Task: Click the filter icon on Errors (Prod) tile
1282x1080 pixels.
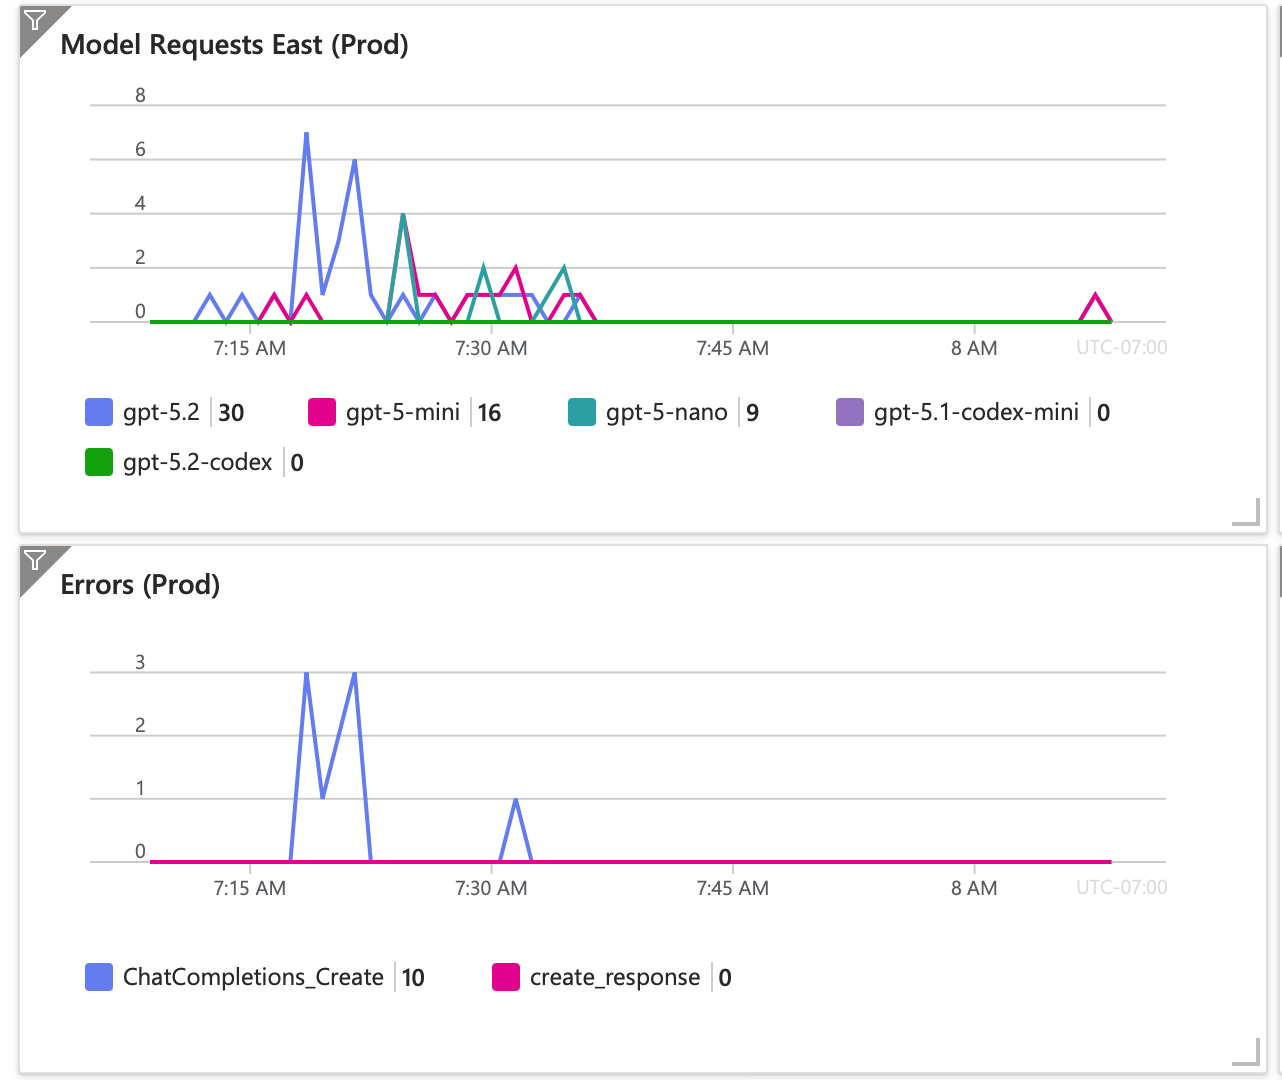Action: [x=36, y=562]
